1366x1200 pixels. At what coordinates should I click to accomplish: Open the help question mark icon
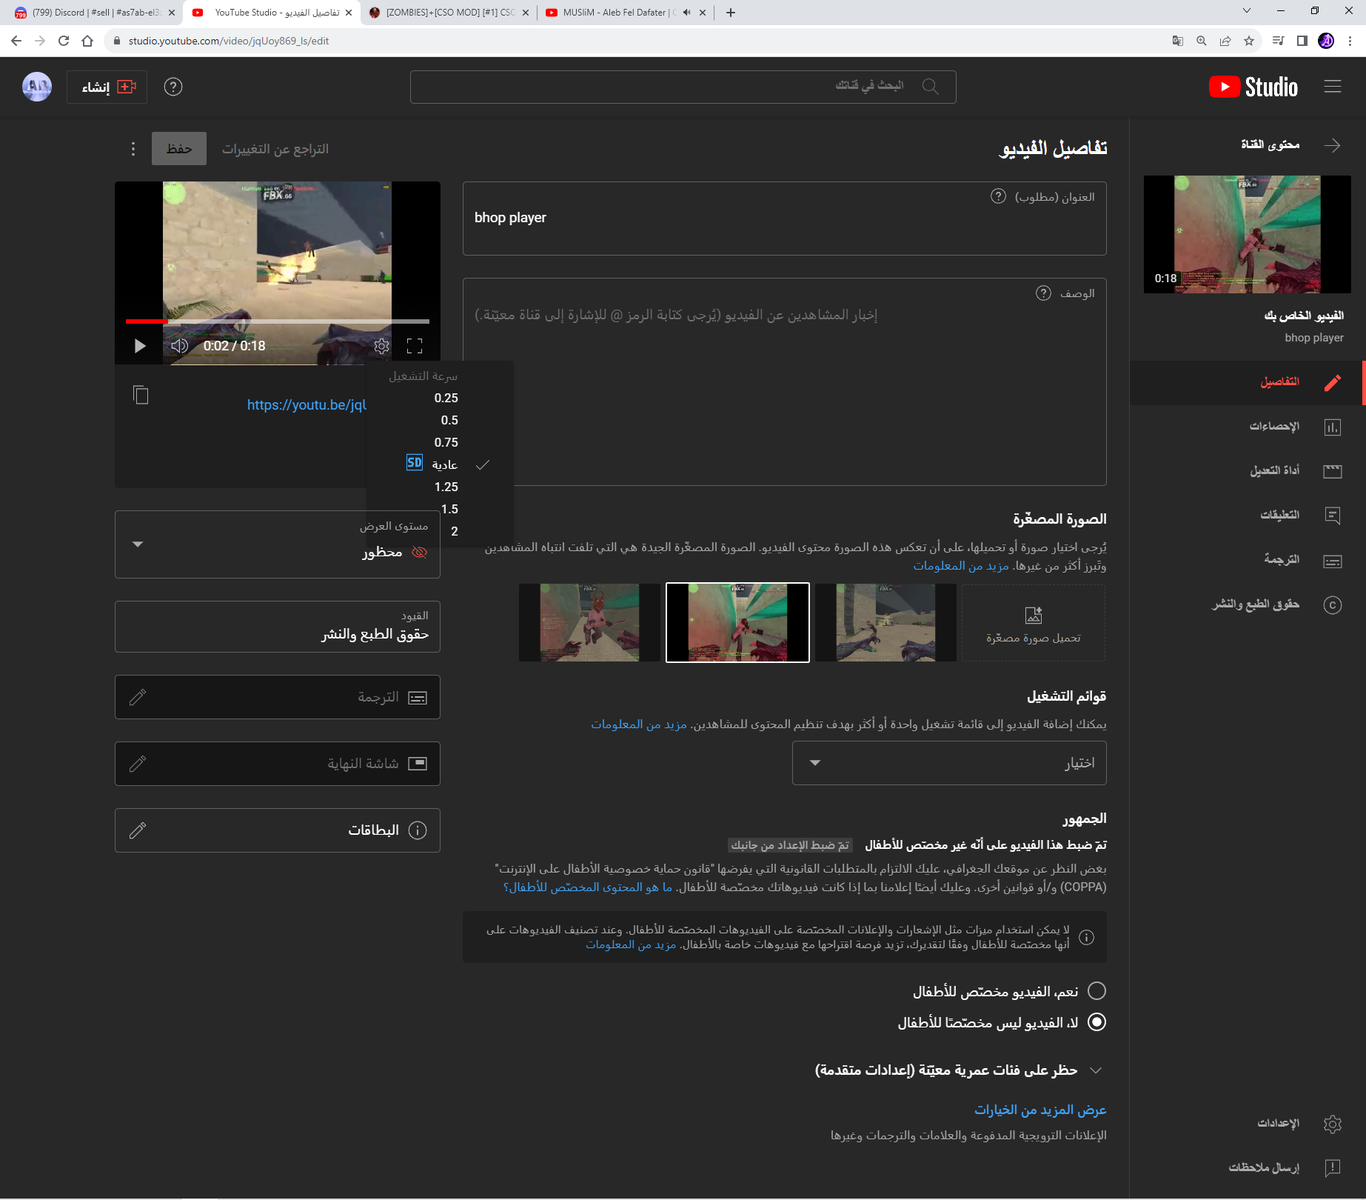point(173,87)
